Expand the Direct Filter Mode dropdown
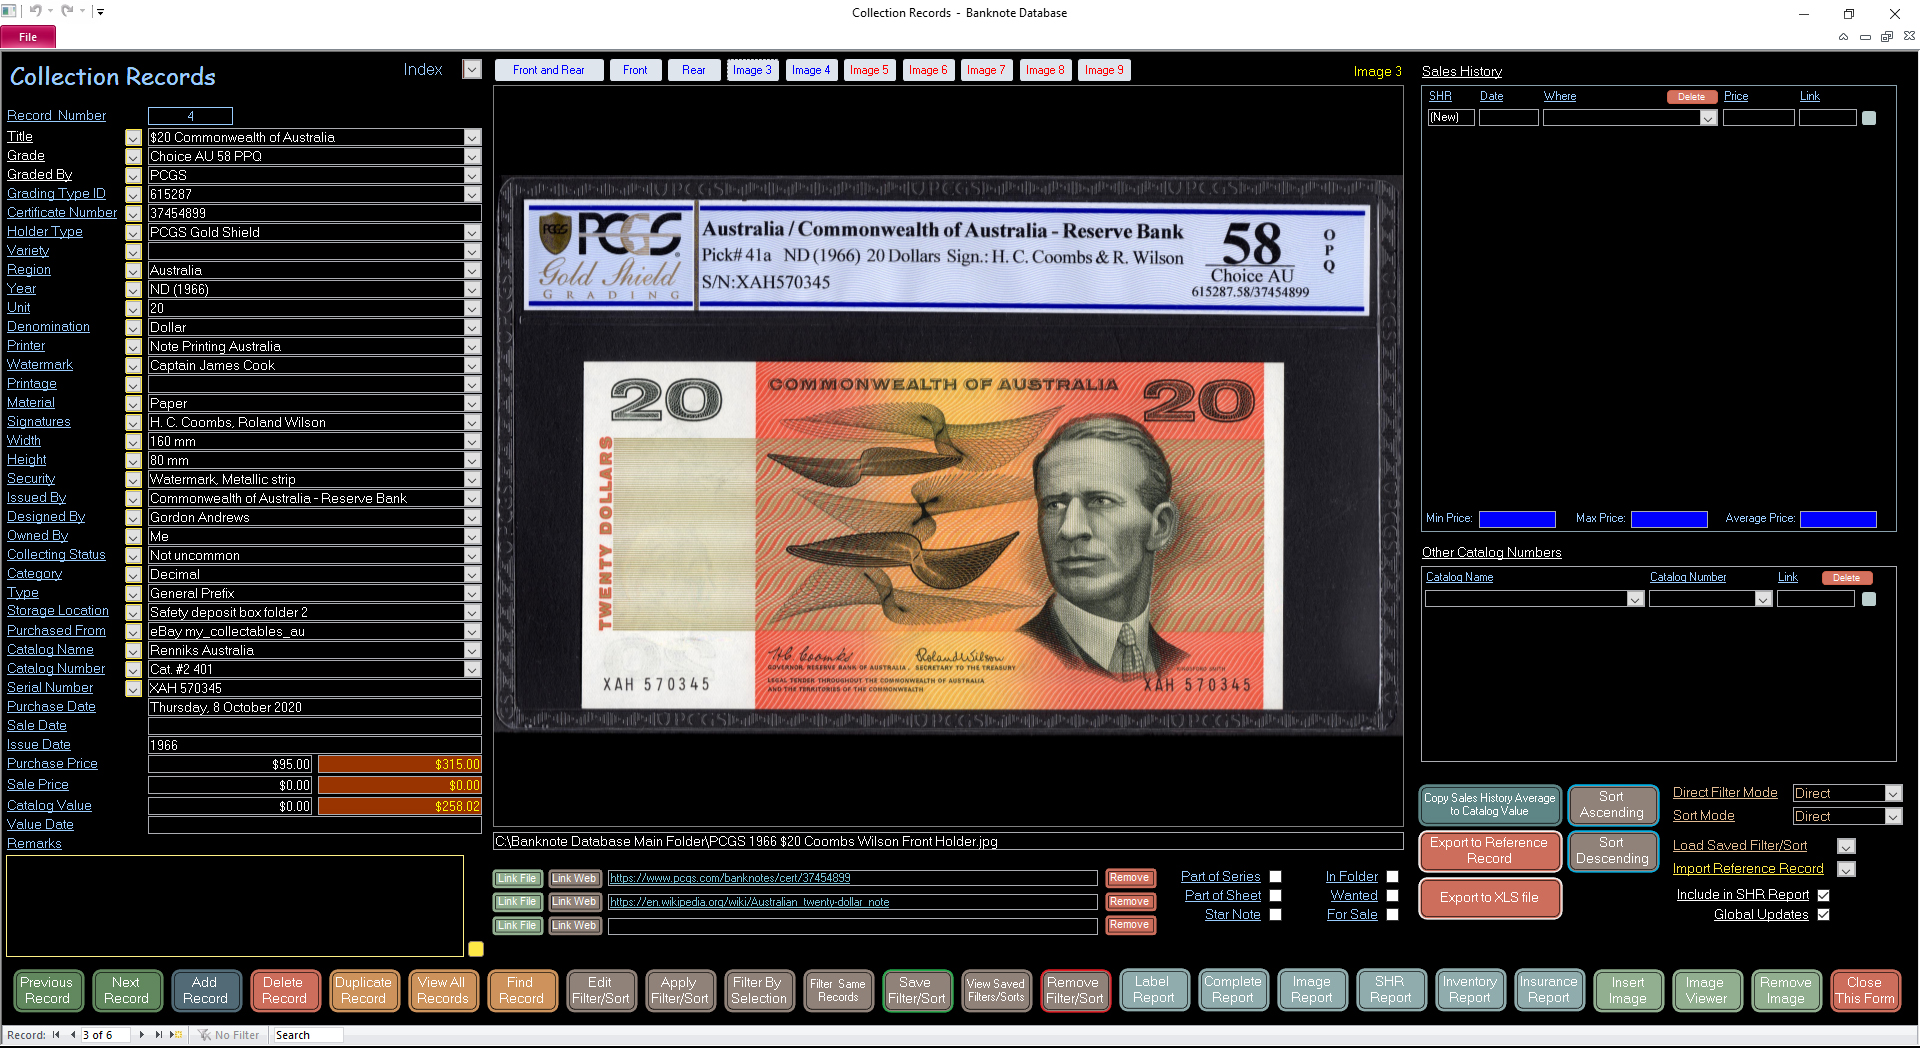1920x1048 pixels. [x=1892, y=794]
